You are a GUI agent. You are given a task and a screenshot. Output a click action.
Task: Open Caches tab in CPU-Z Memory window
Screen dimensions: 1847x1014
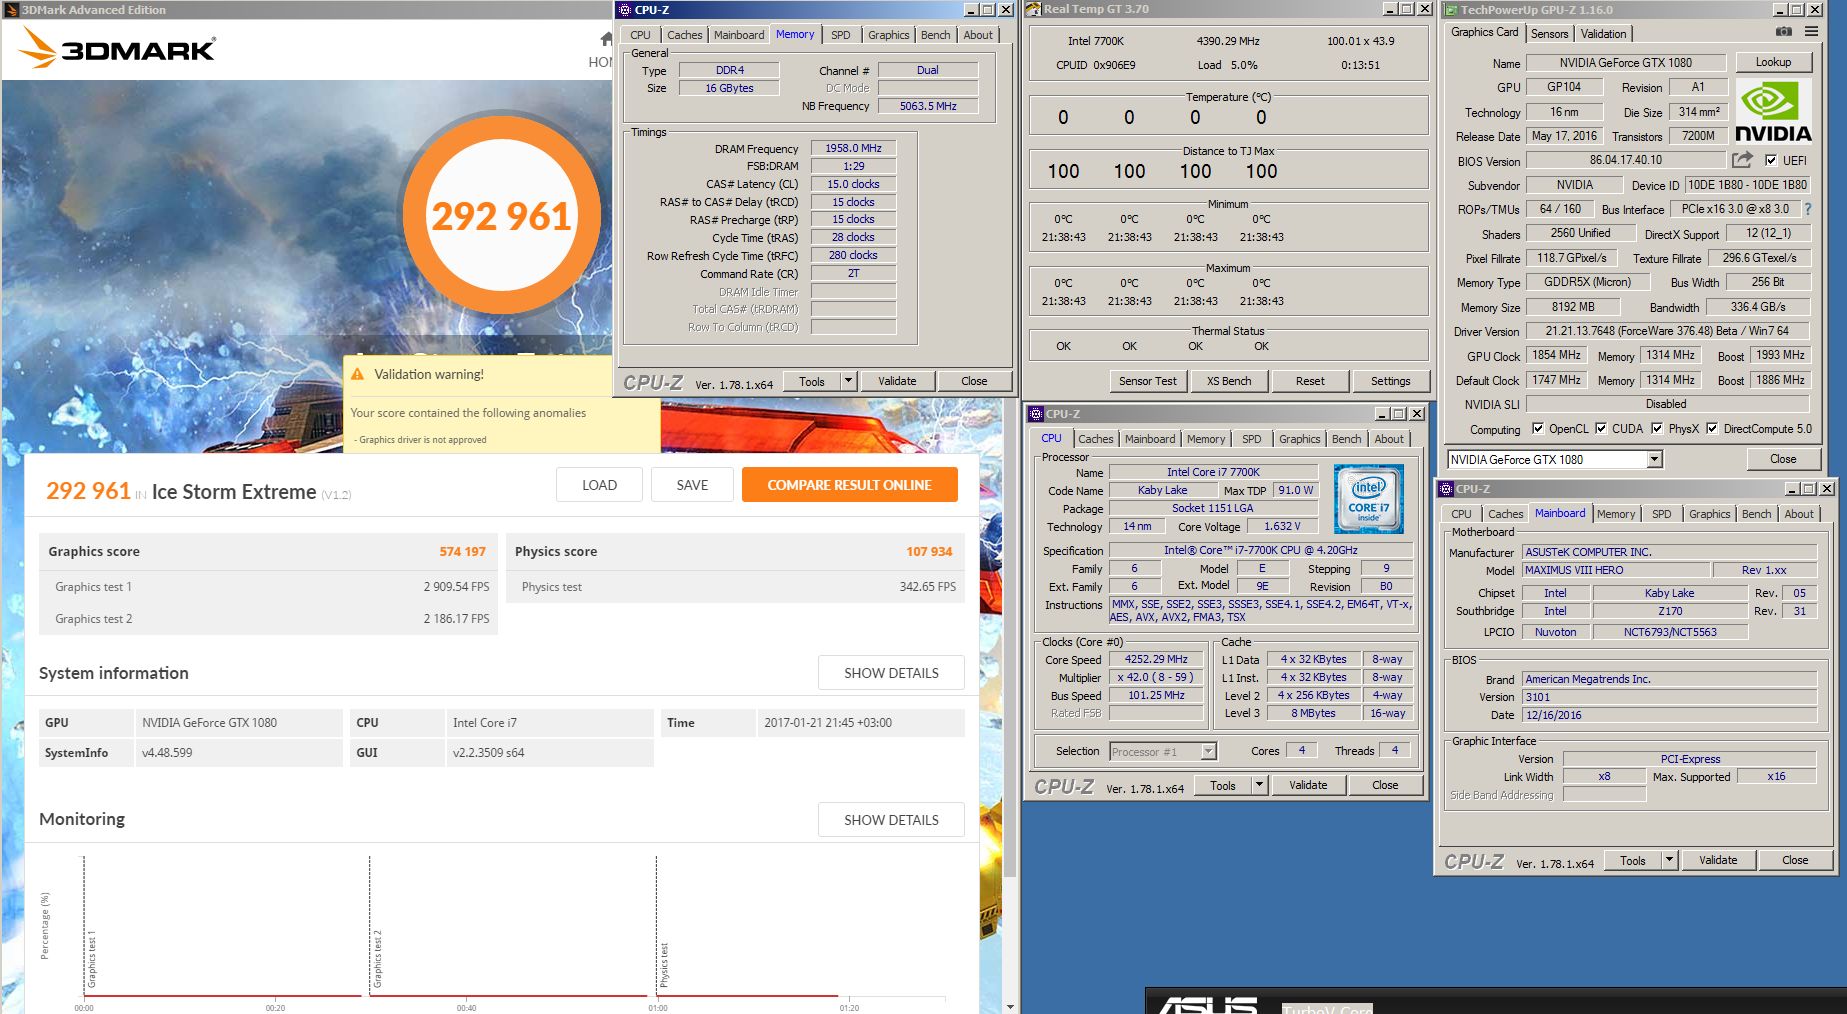pyautogui.click(x=684, y=35)
